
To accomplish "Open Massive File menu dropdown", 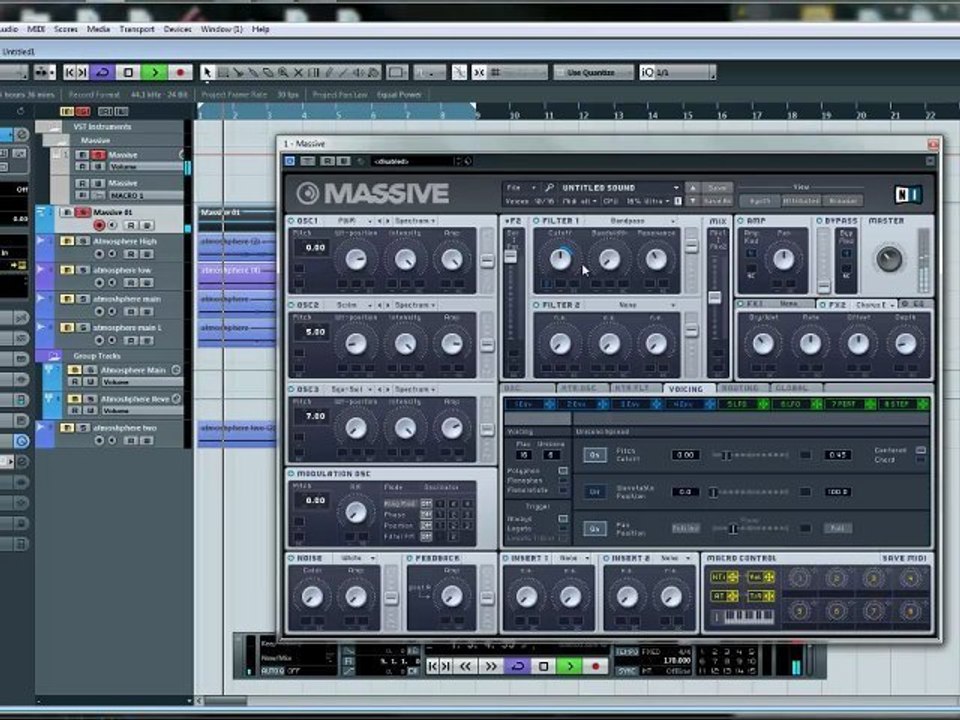I will 521,187.
